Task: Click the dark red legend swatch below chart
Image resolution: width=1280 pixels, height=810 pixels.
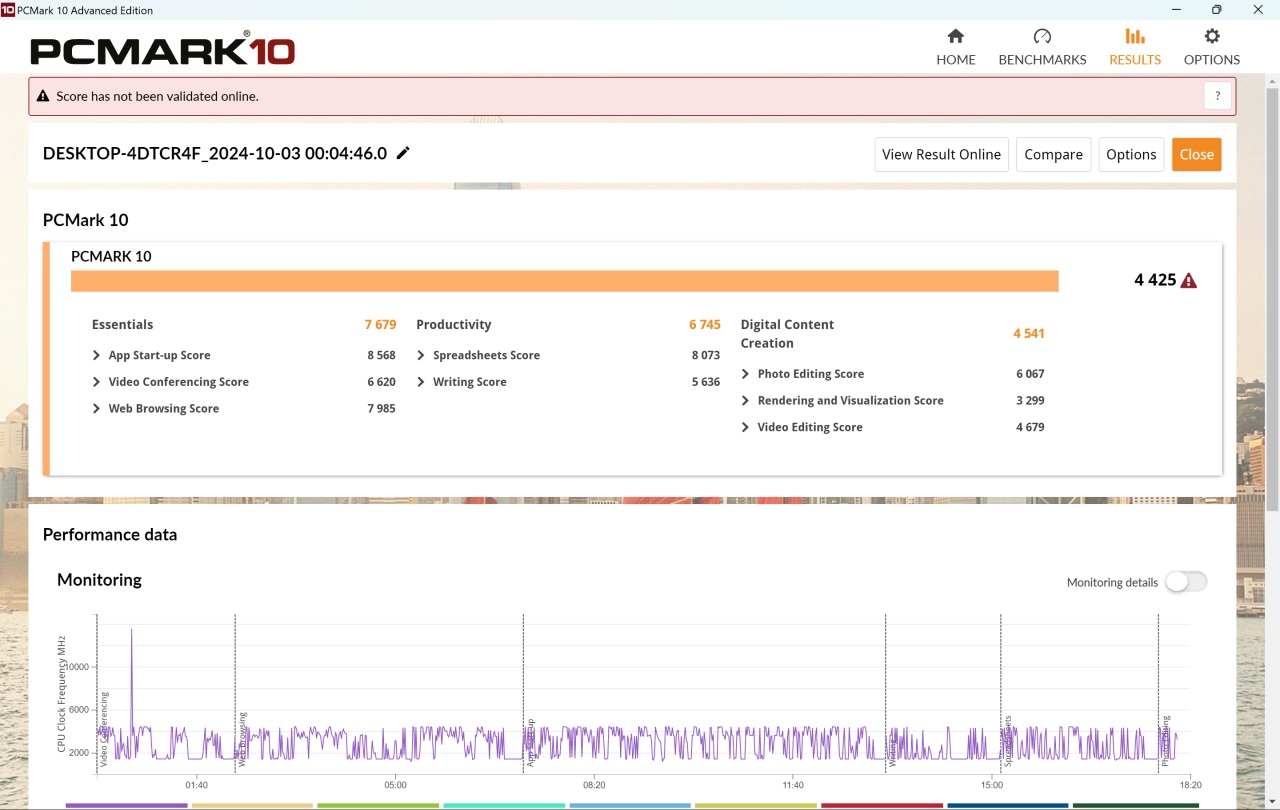Action: point(882,805)
